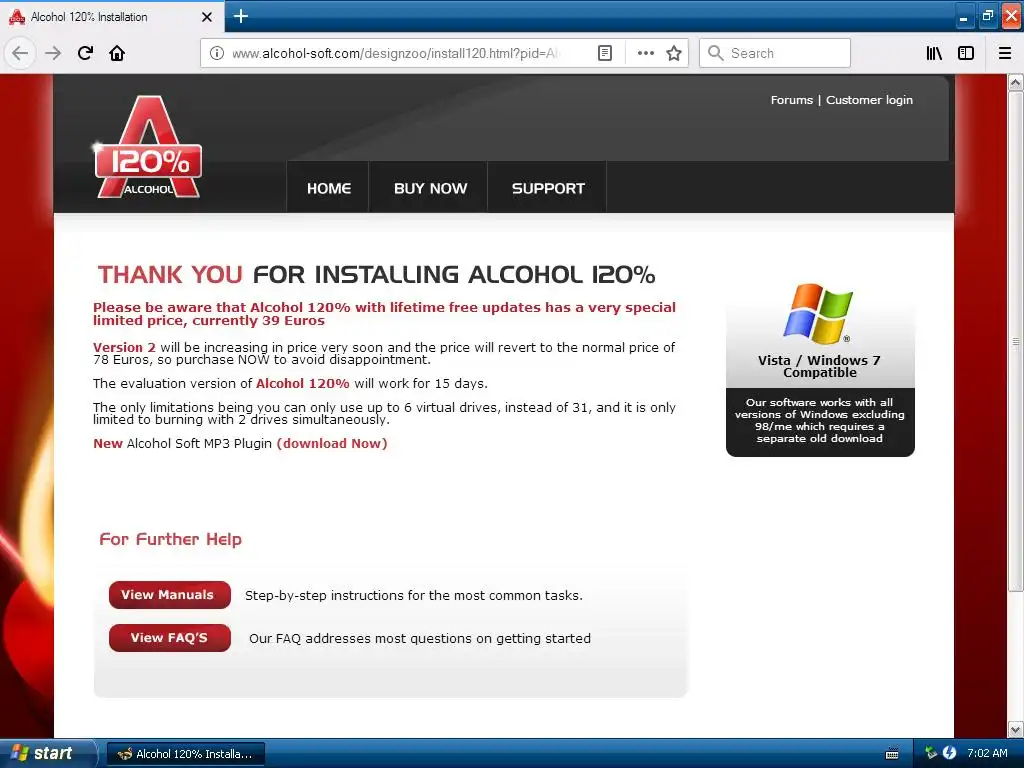The height and width of the screenshot is (768, 1024).
Task: Click the on-screen keyboard tray icon
Action: [891, 754]
